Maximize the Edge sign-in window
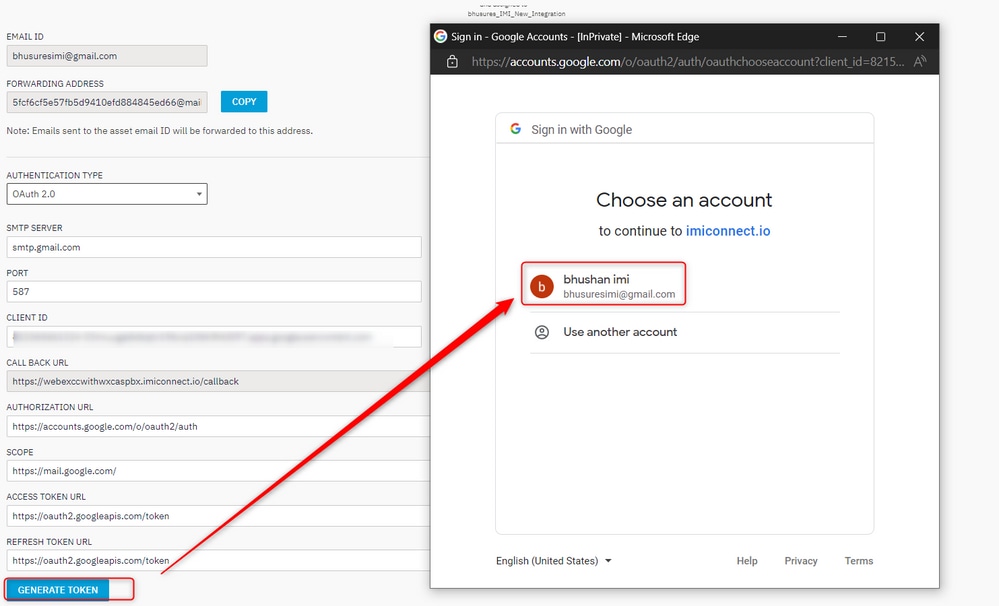Viewport: 999px width, 606px height. point(880,37)
